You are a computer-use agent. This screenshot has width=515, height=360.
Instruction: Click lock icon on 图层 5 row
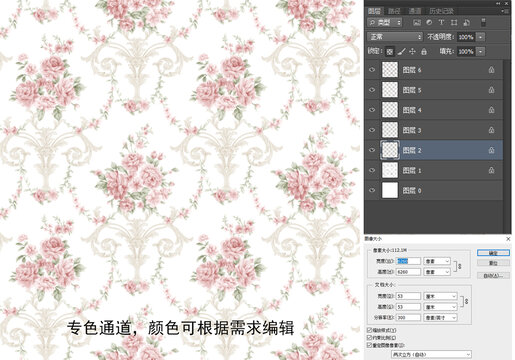coord(491,90)
